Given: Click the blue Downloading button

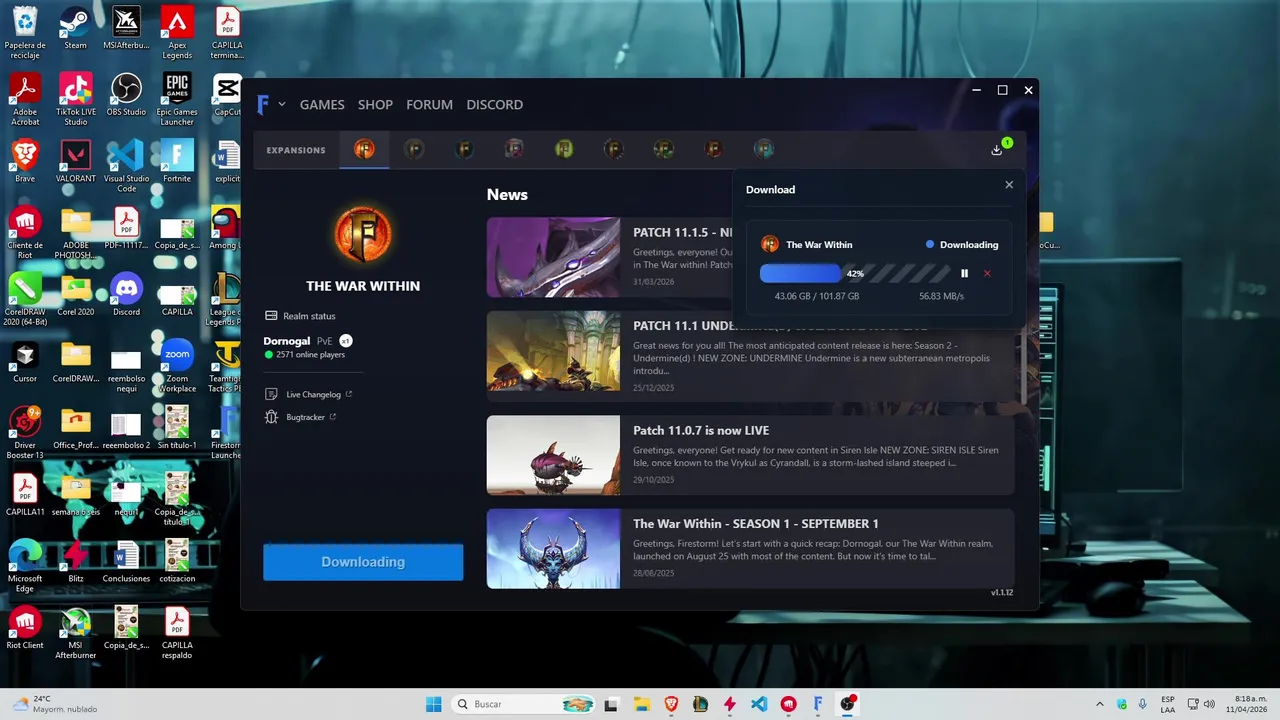Looking at the screenshot, I should 363,562.
